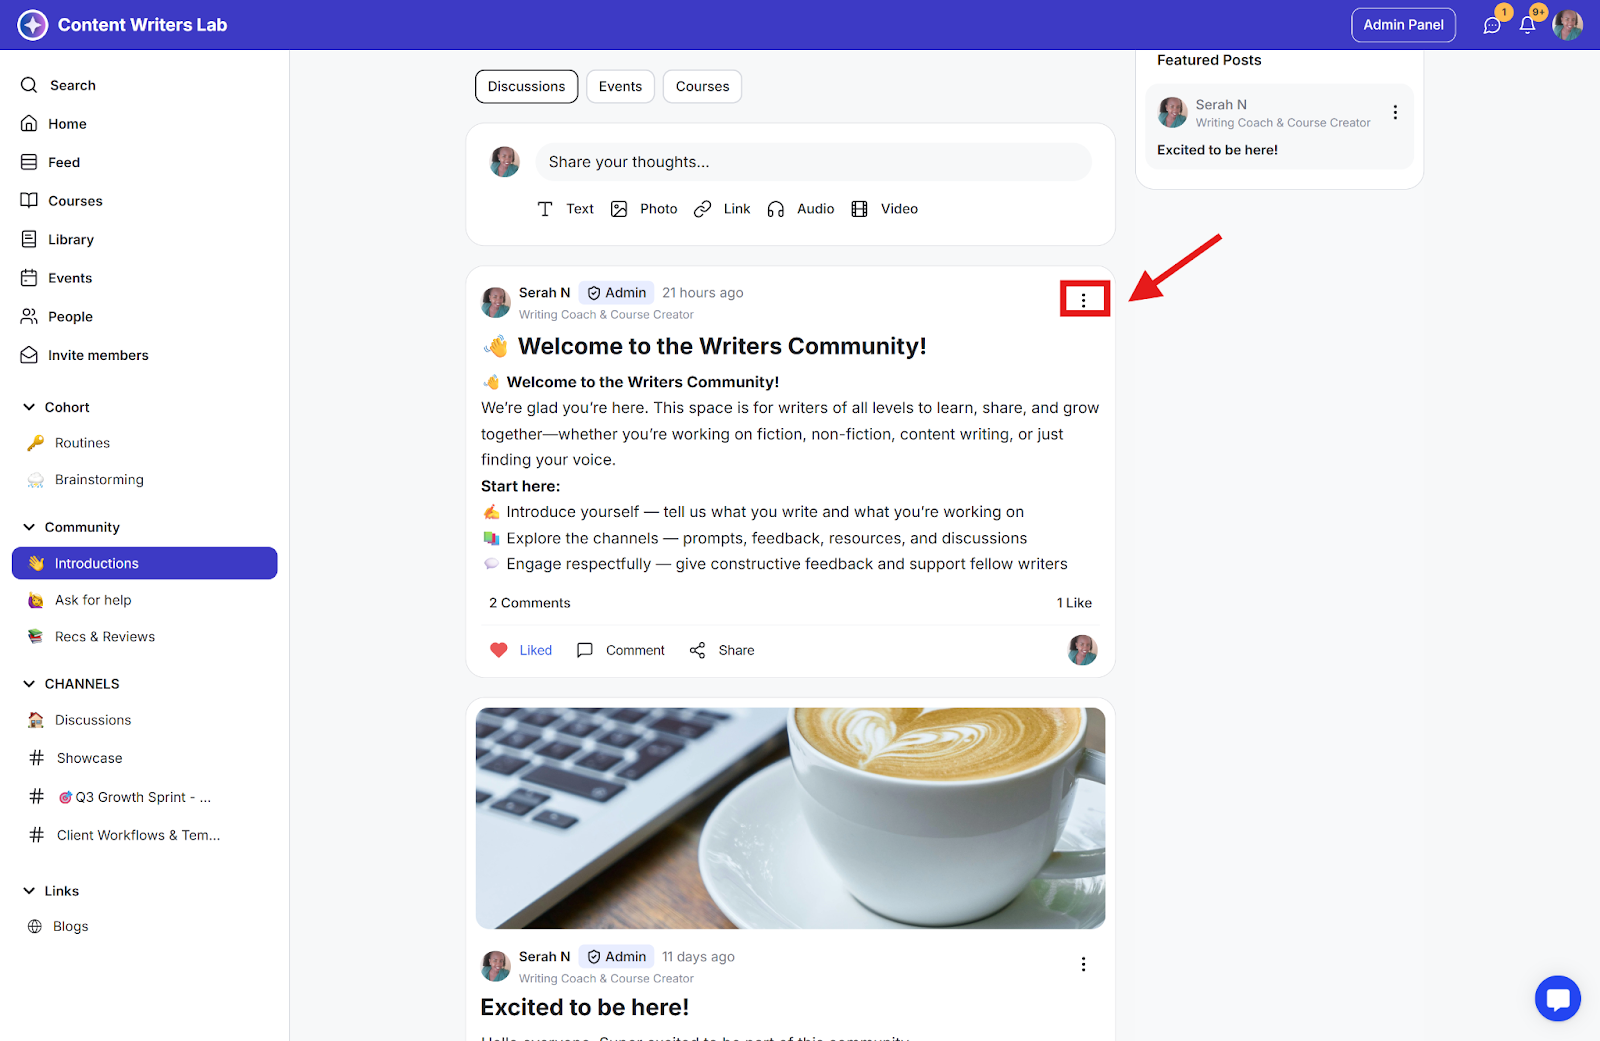This screenshot has height=1041, width=1600.
Task: Collapse the CHANNELS section
Action: pos(29,684)
